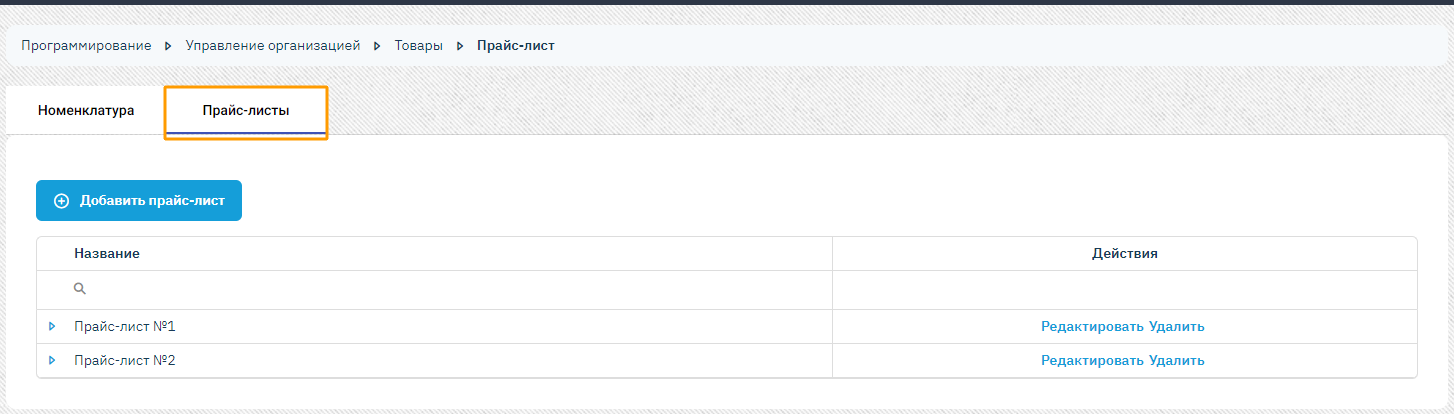Image resolution: width=1454 pixels, height=414 pixels.
Task: Click breadcrumb arrow after Управление организацией
Action: (377, 46)
